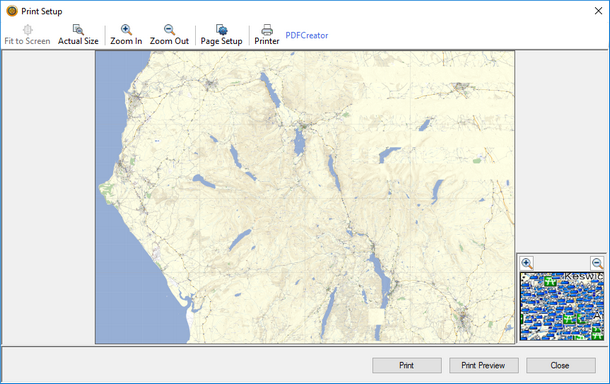Click the Fit to Screen toolbar icon

pyautogui.click(x=27, y=30)
